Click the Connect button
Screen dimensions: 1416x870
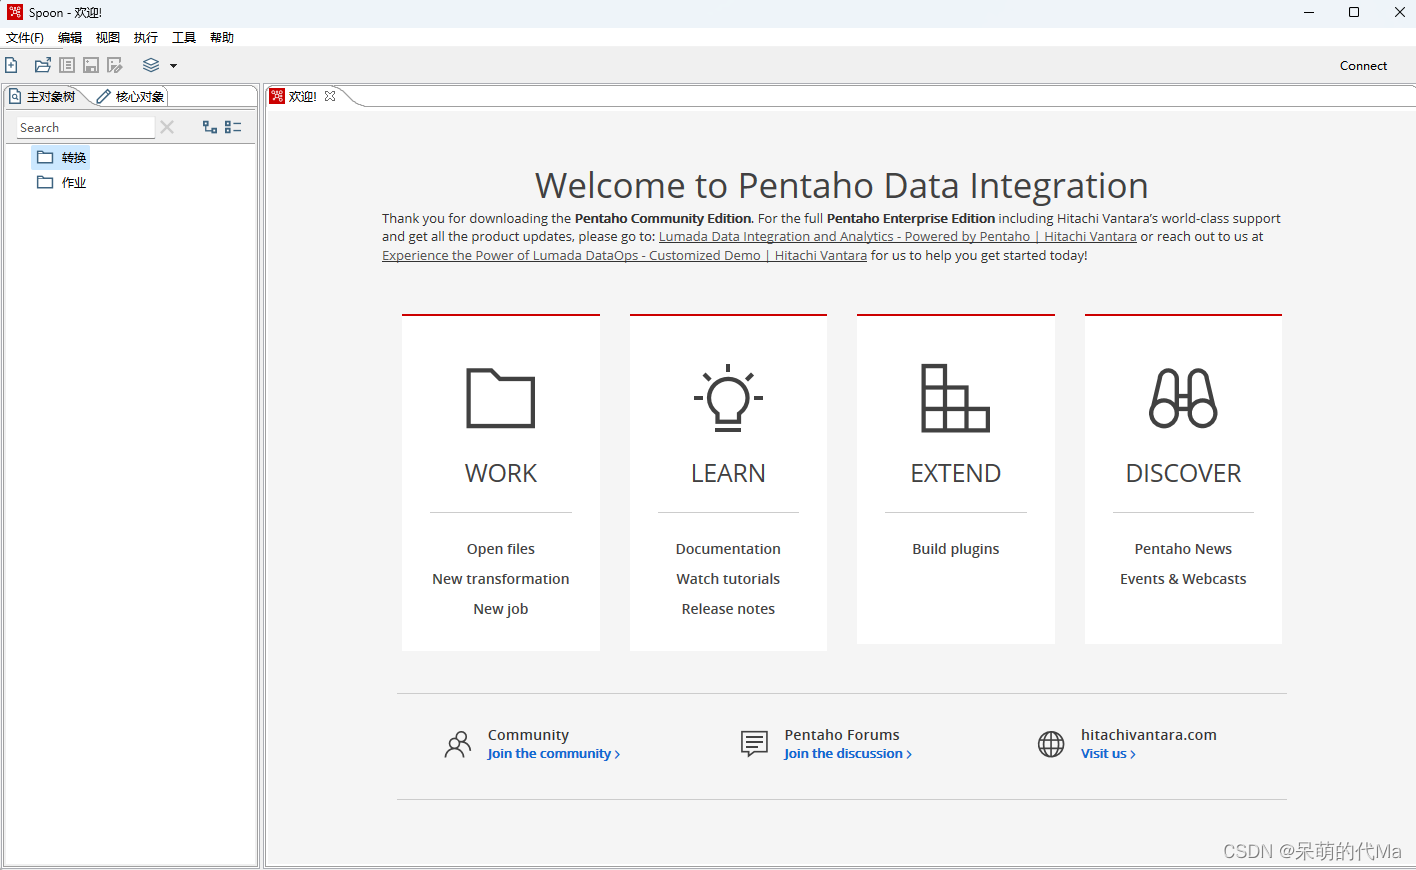point(1363,65)
